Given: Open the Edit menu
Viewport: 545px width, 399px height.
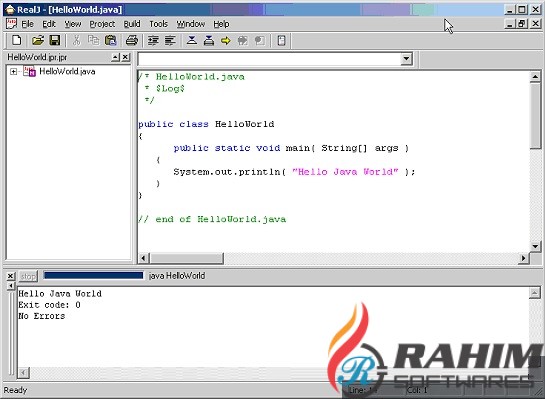Looking at the screenshot, I should (49, 24).
